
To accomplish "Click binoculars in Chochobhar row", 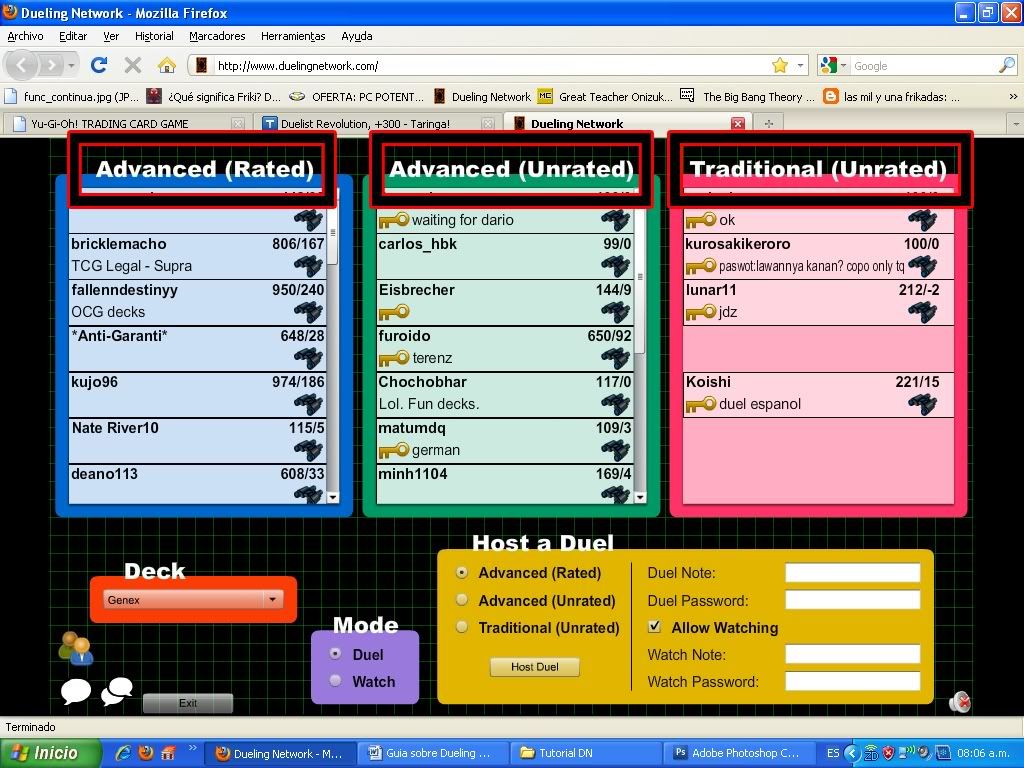I will 615,404.
